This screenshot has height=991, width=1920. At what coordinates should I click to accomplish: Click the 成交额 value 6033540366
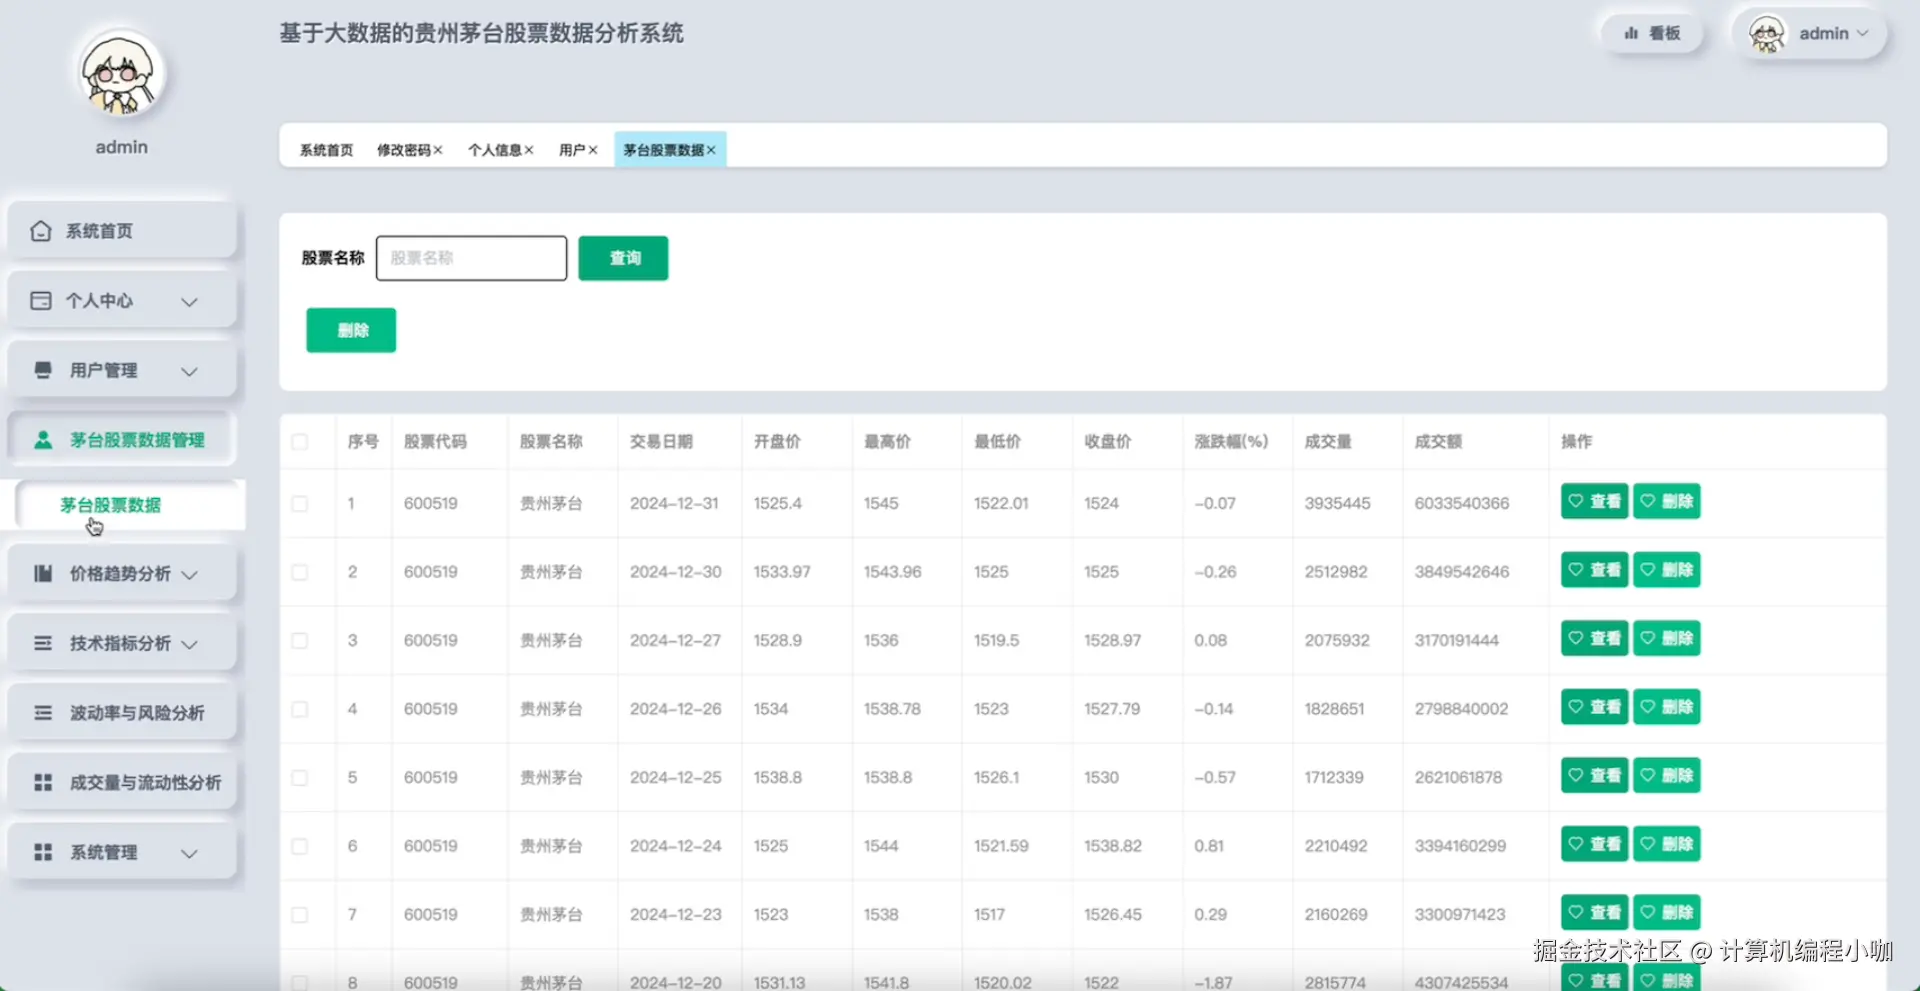1461,503
